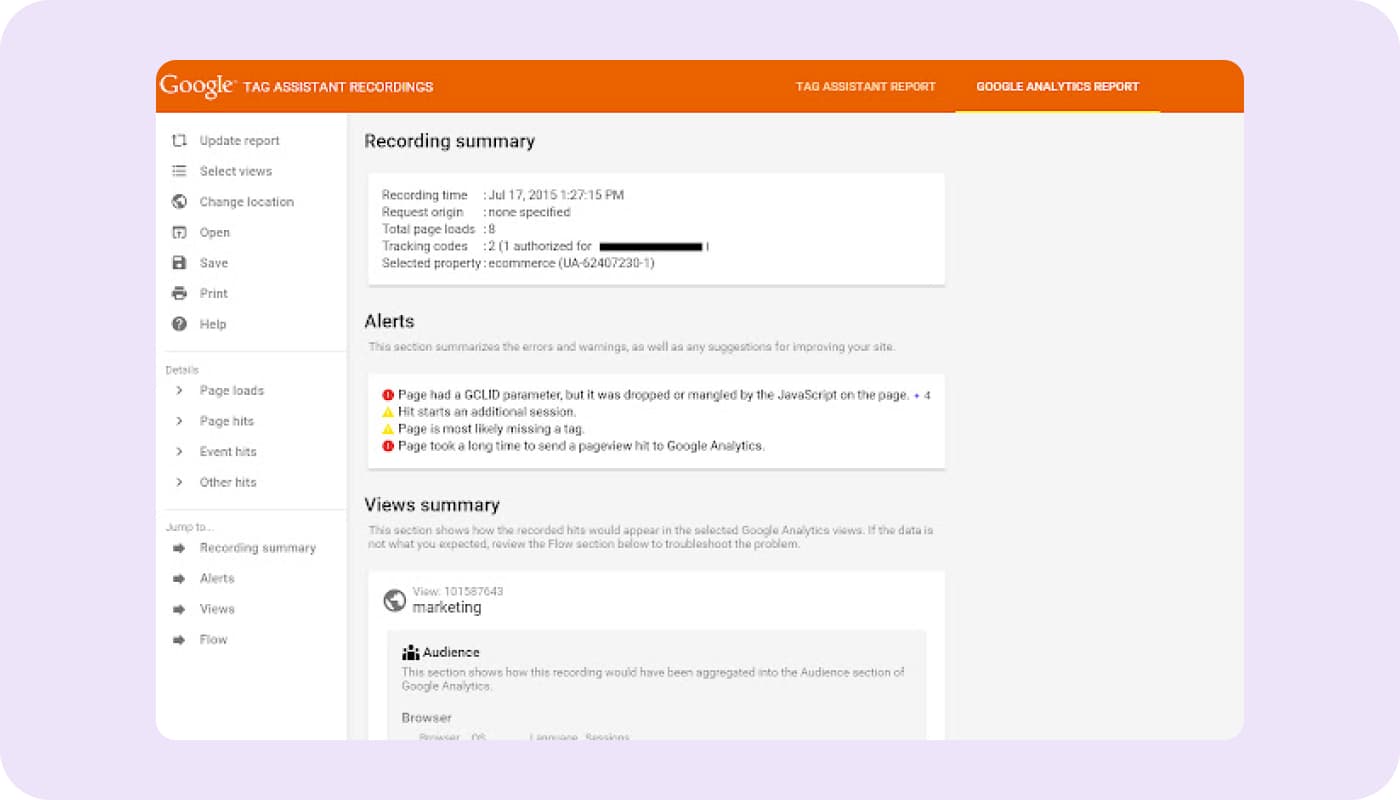Save the recording via Save label
This screenshot has width=1400, height=800.
tap(214, 263)
